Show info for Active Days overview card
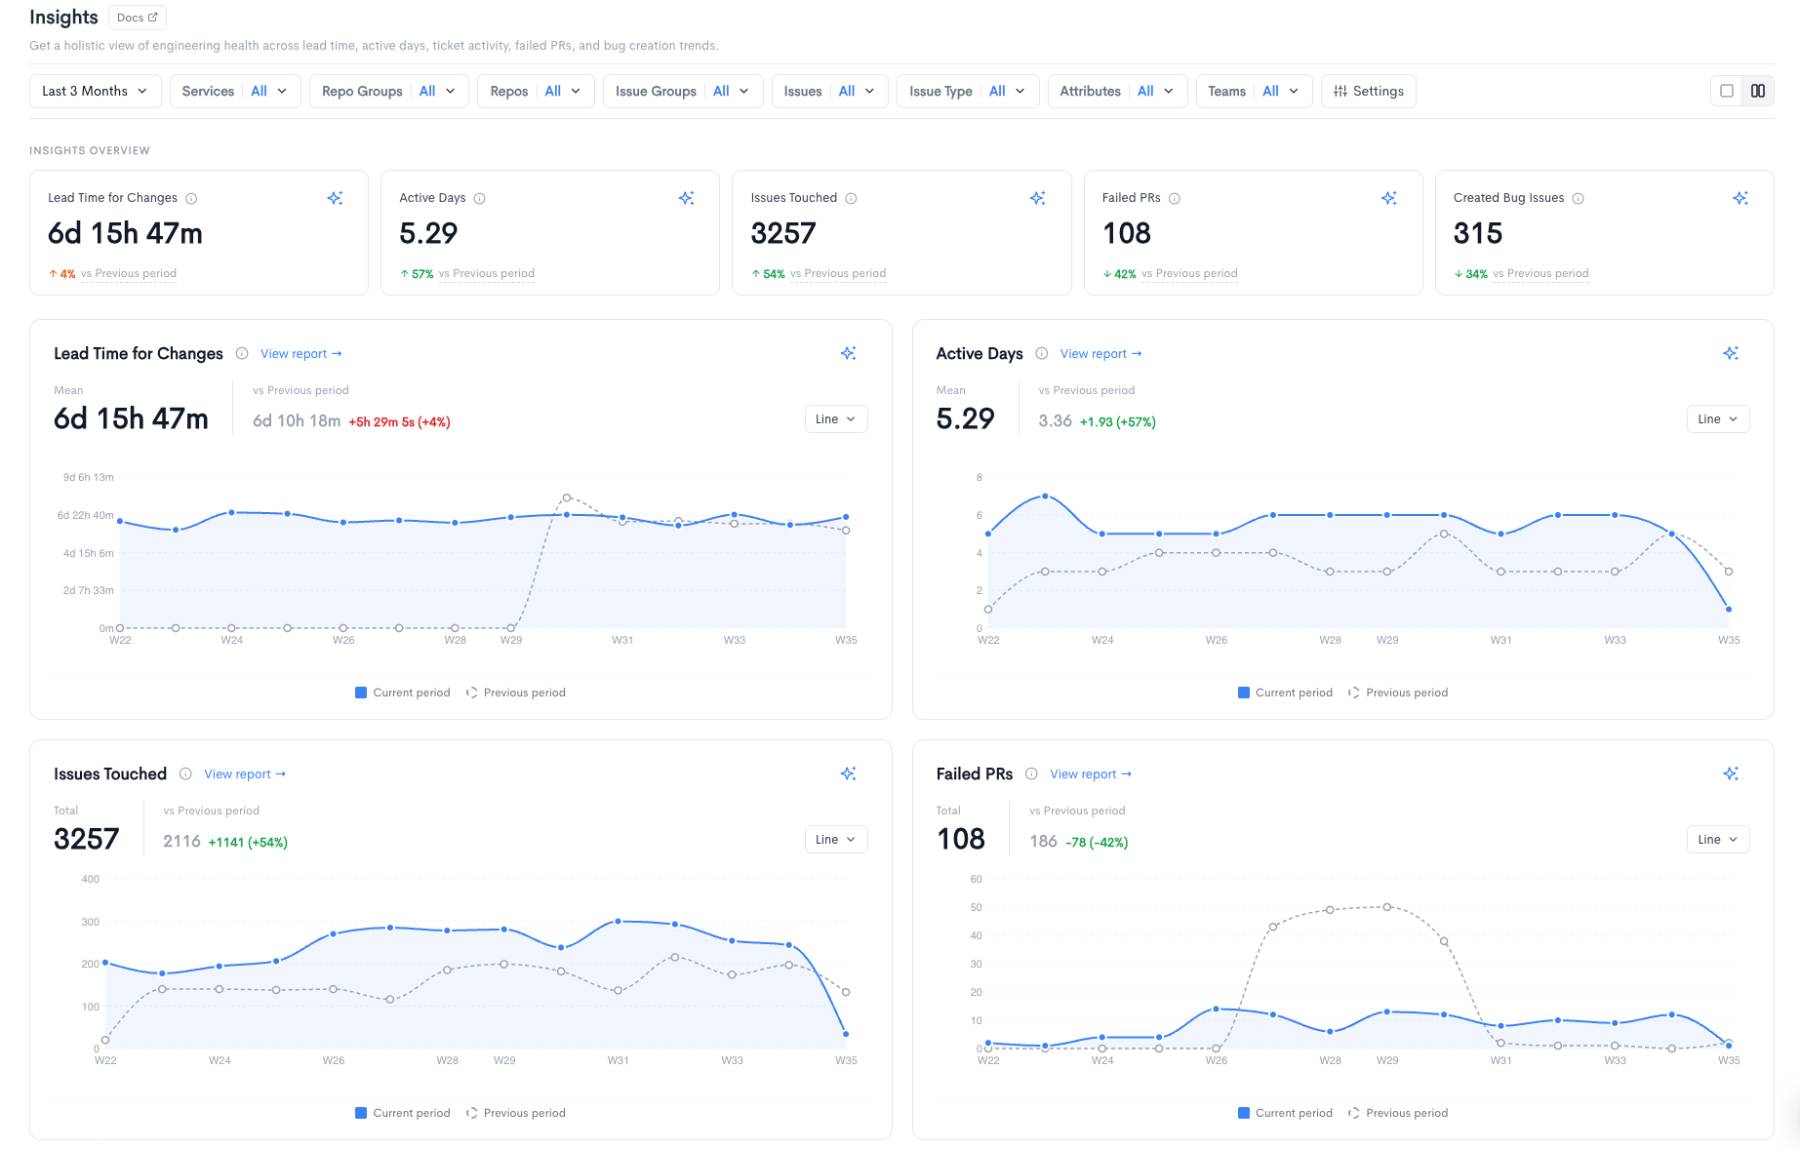 (x=479, y=198)
